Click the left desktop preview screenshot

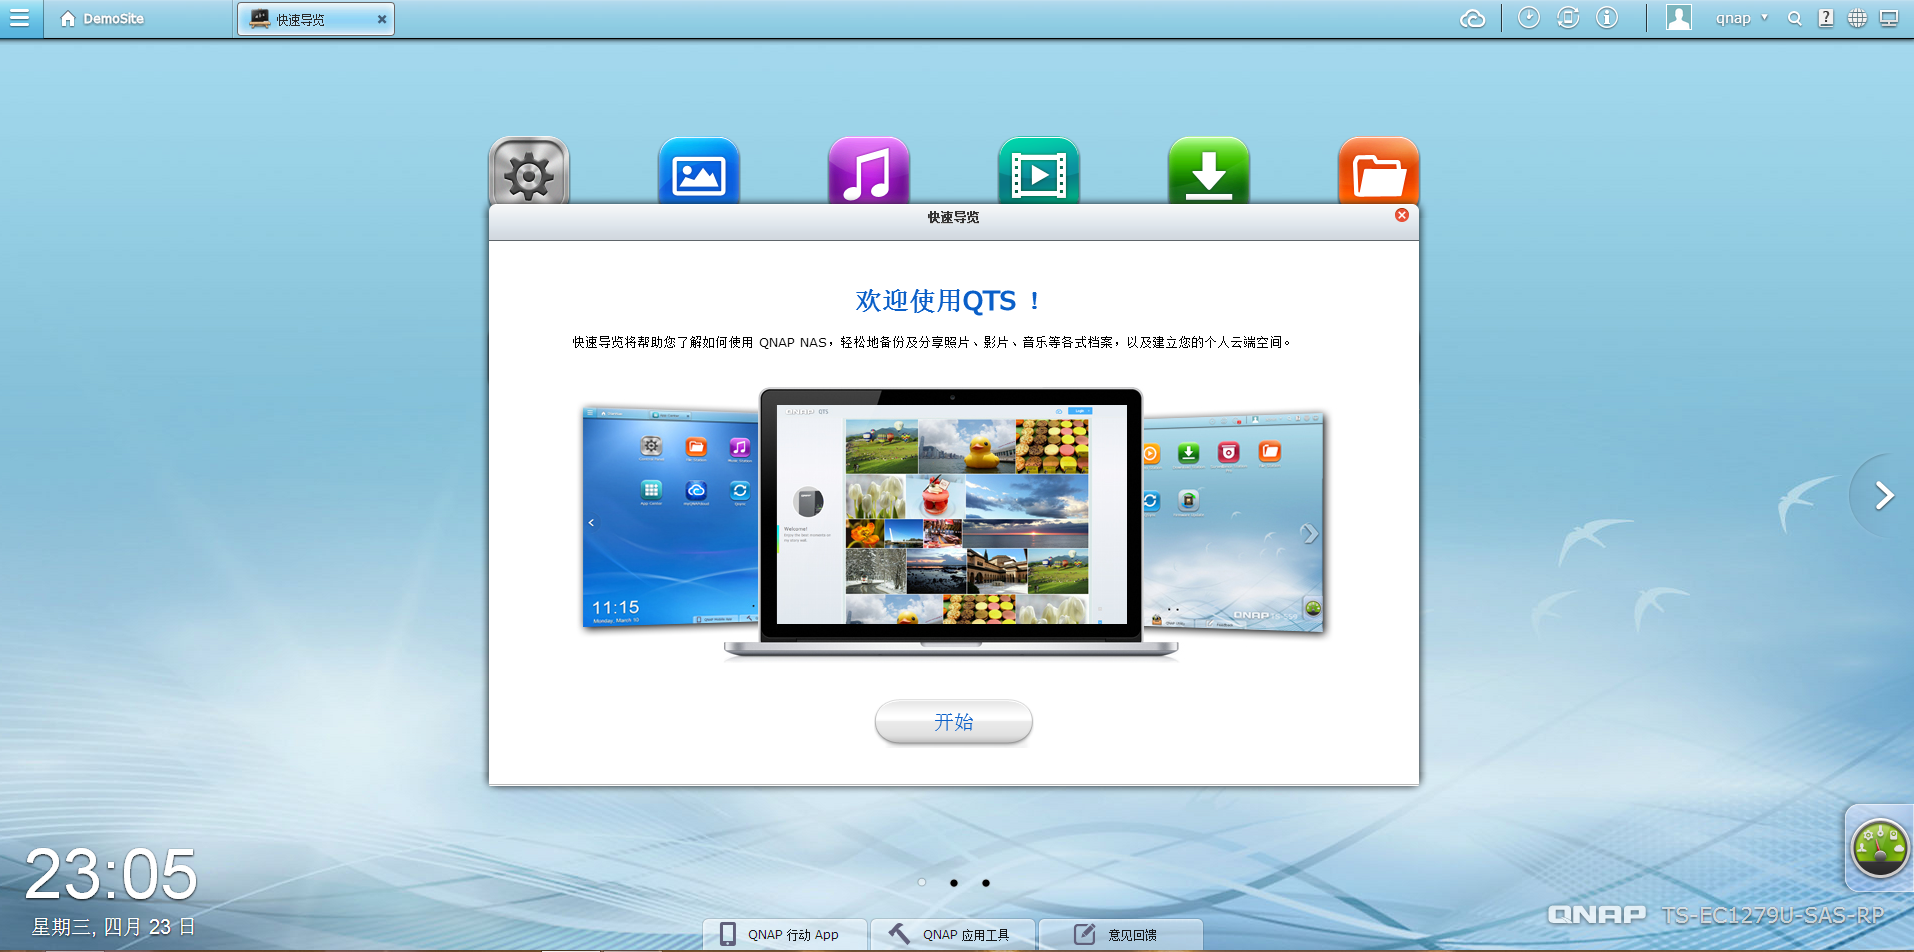[x=670, y=517]
